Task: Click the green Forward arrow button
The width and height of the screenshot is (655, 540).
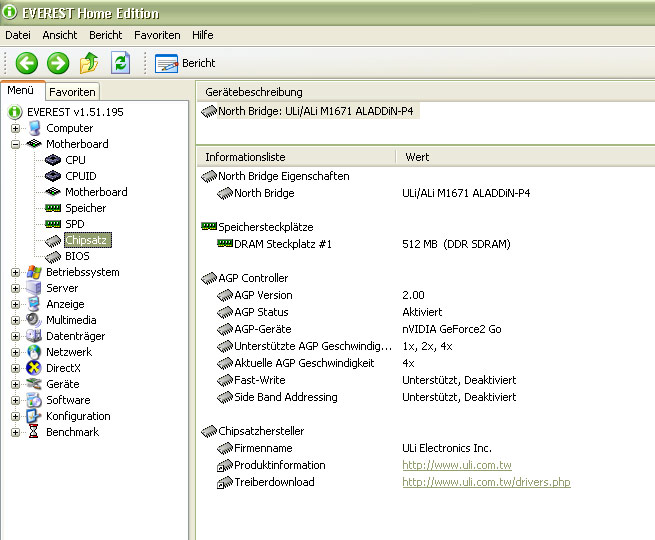Action: tap(58, 63)
